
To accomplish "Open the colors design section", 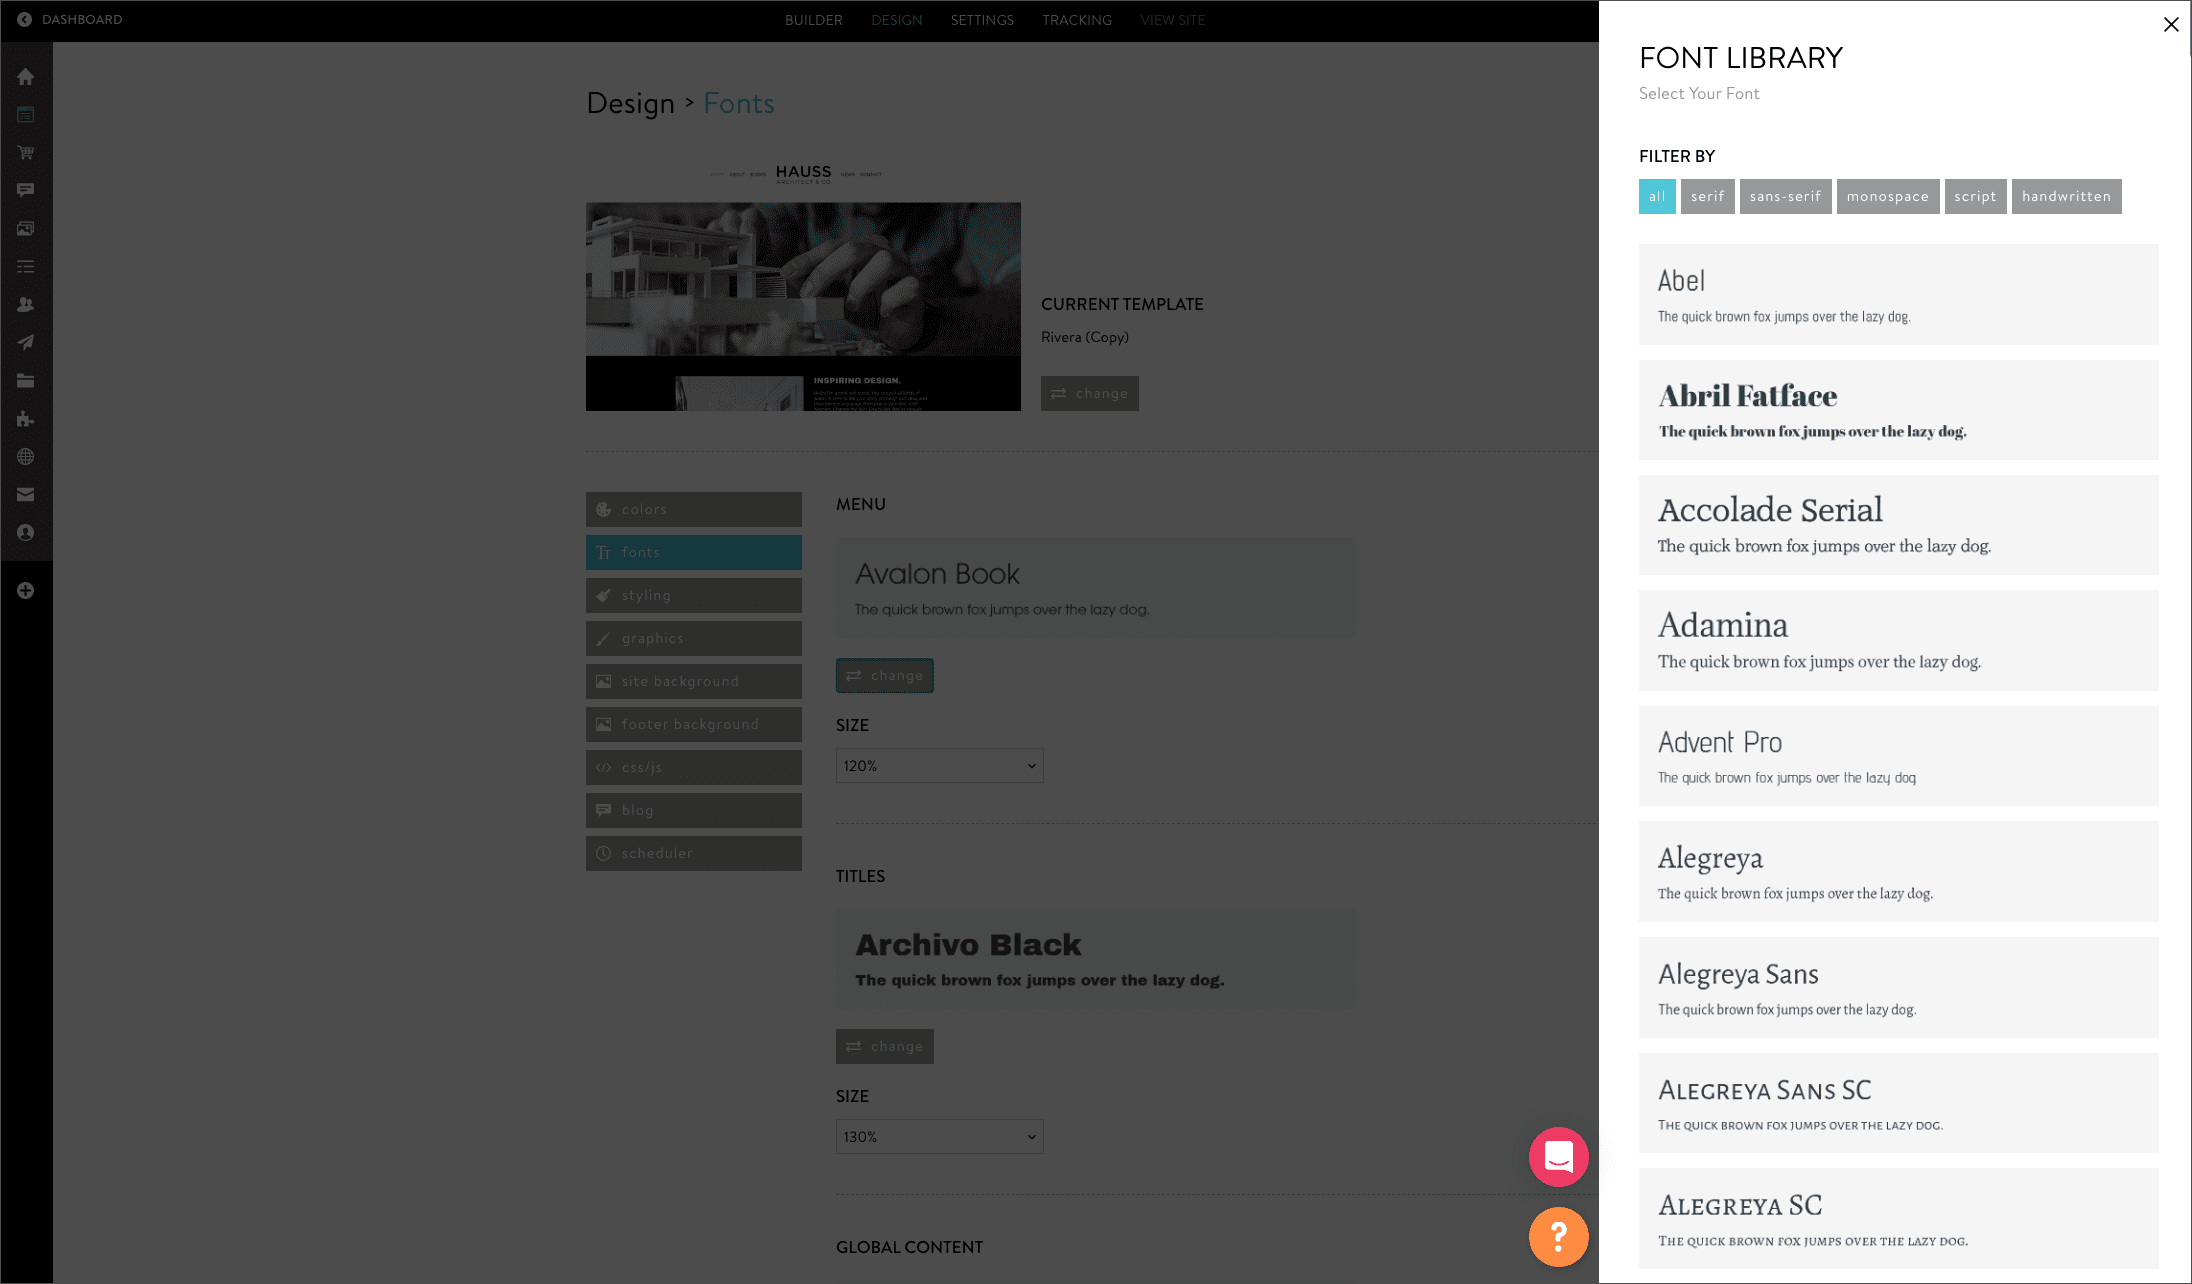I will 693,509.
